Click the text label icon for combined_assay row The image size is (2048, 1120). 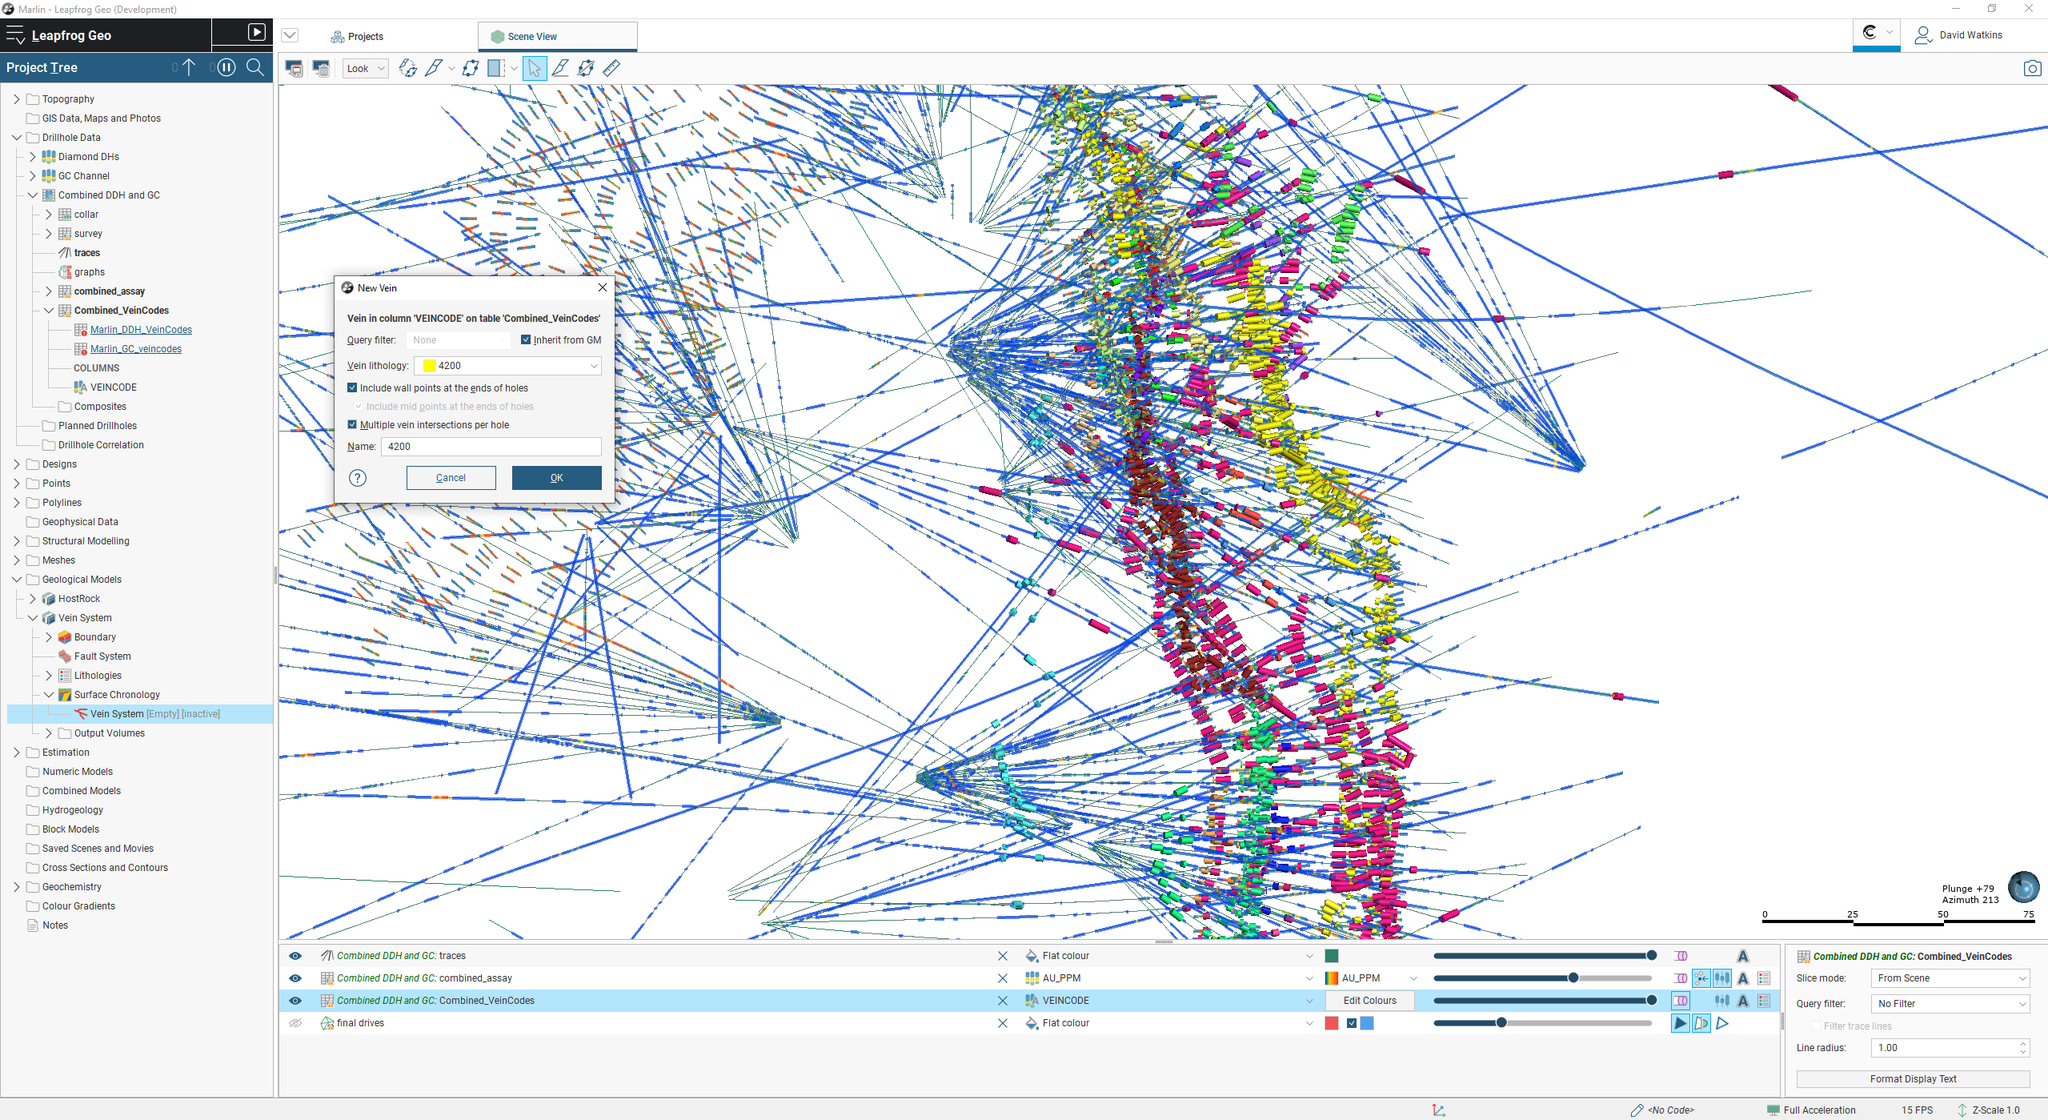point(1743,978)
